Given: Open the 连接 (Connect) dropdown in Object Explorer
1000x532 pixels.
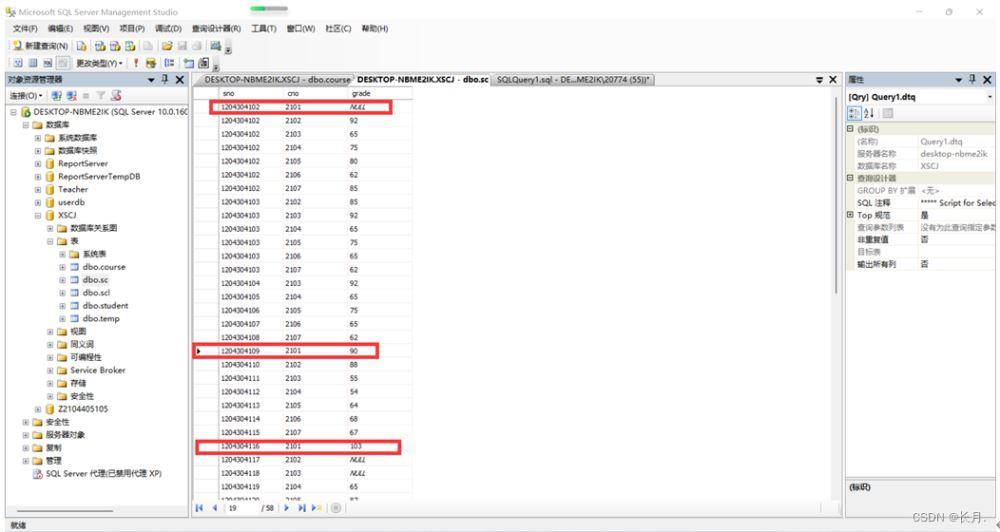Looking at the screenshot, I should 24,96.
